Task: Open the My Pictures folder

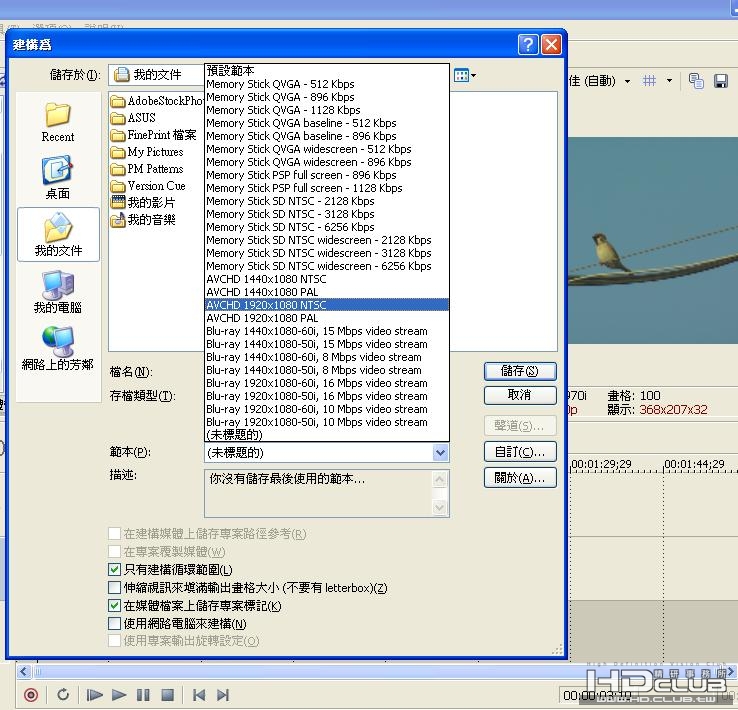Action: coord(147,152)
